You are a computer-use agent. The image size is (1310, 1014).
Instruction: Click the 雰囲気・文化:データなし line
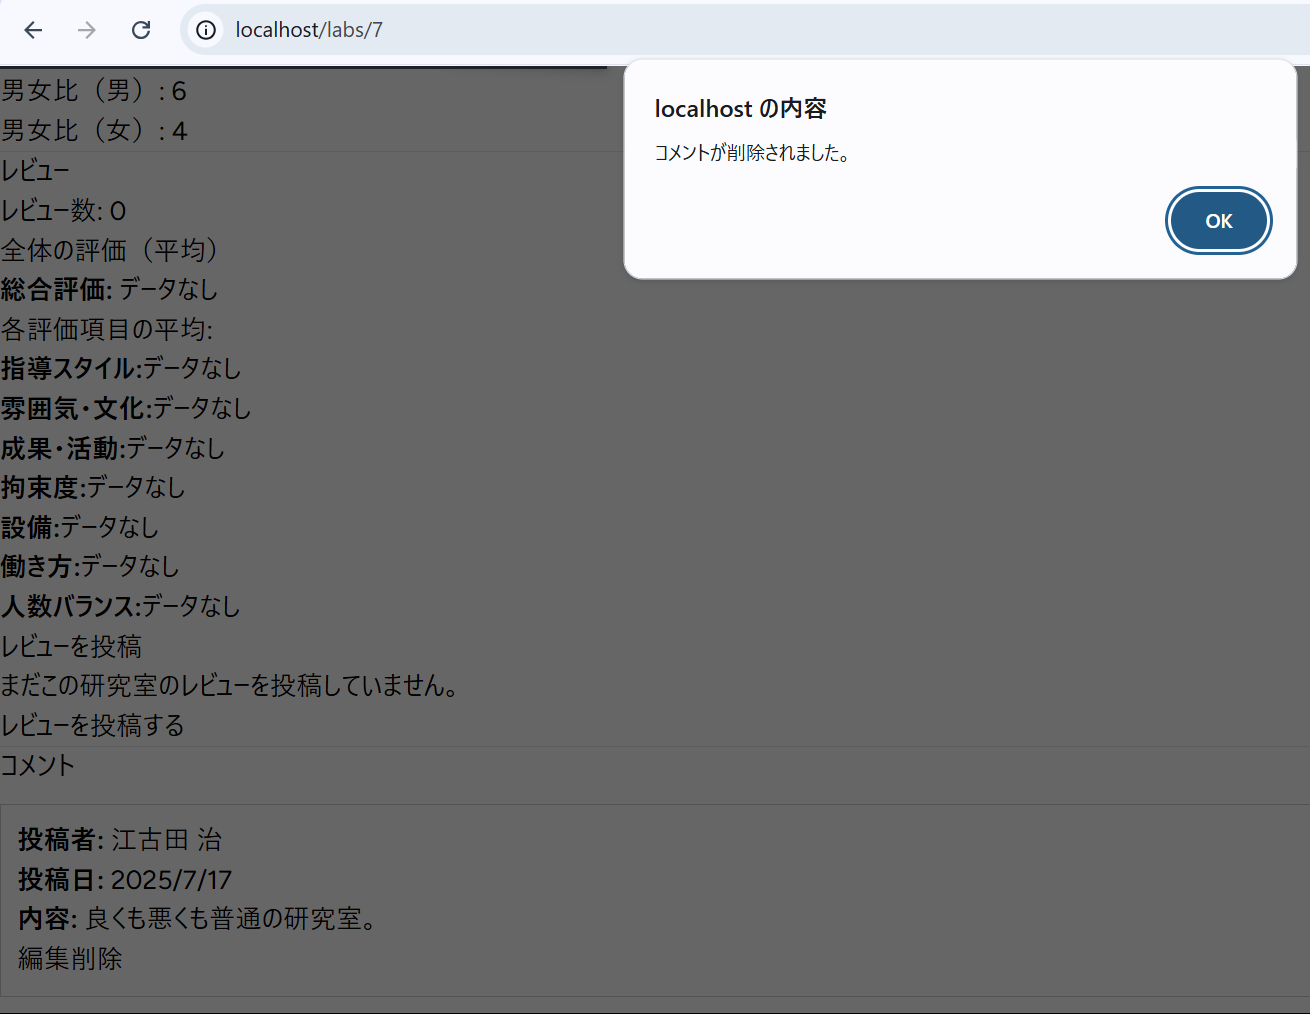pos(126,408)
